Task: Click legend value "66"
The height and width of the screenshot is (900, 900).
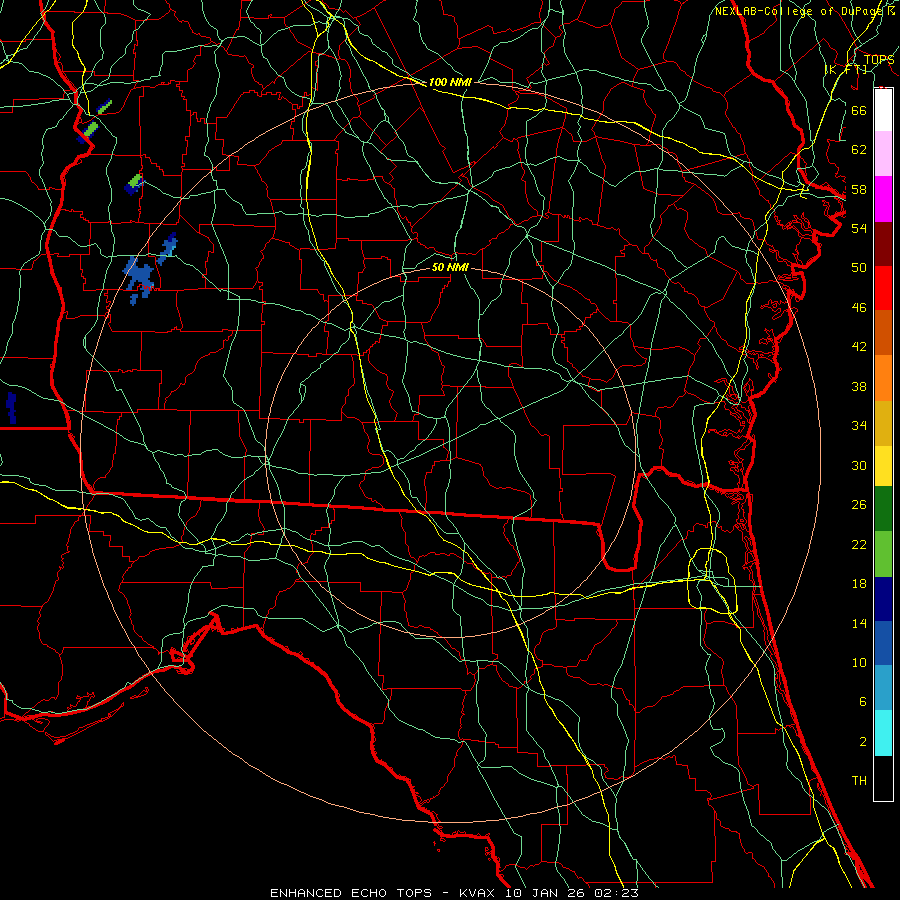Action: tap(859, 110)
